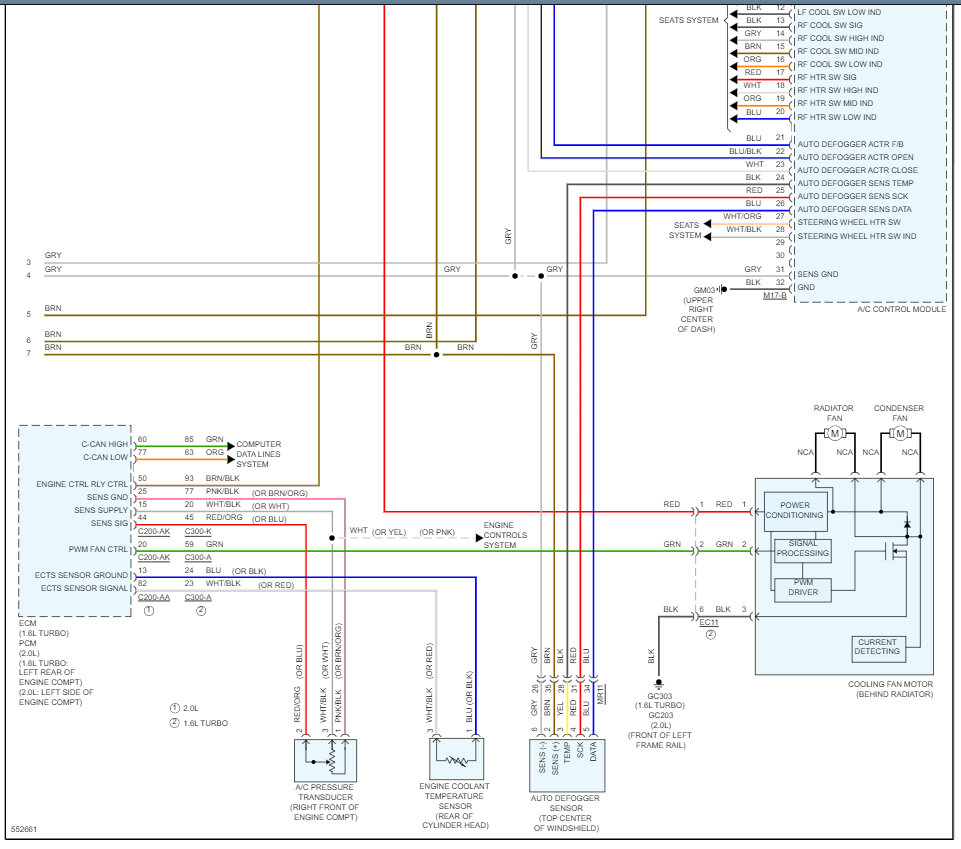Click RF COOL SW HIGH IND label
Screen dimensions: 961x849
click(840, 38)
